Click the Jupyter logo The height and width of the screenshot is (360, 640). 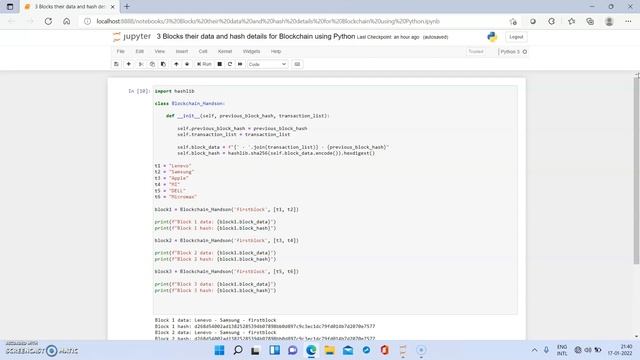click(132, 37)
